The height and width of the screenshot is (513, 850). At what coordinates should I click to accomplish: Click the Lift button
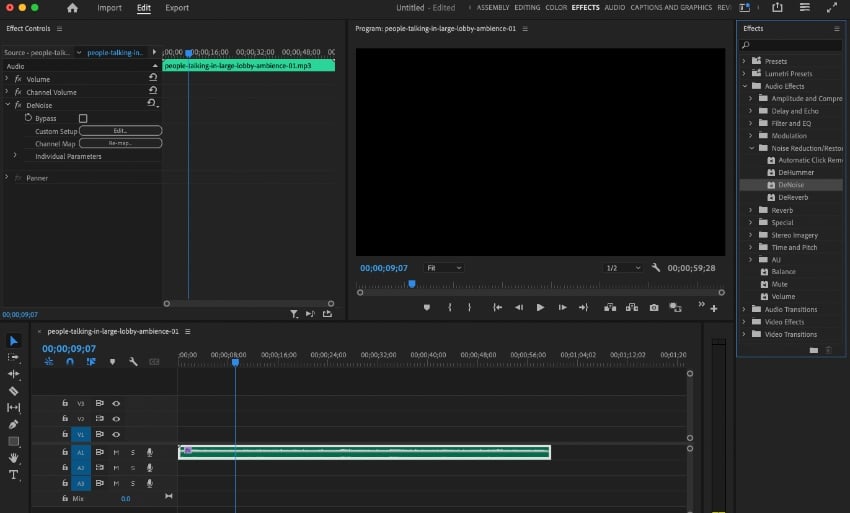(x=610, y=307)
